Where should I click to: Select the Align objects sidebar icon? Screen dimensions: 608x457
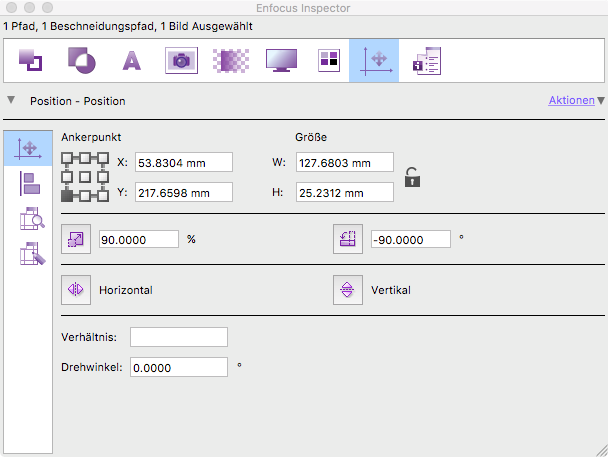pos(29,183)
